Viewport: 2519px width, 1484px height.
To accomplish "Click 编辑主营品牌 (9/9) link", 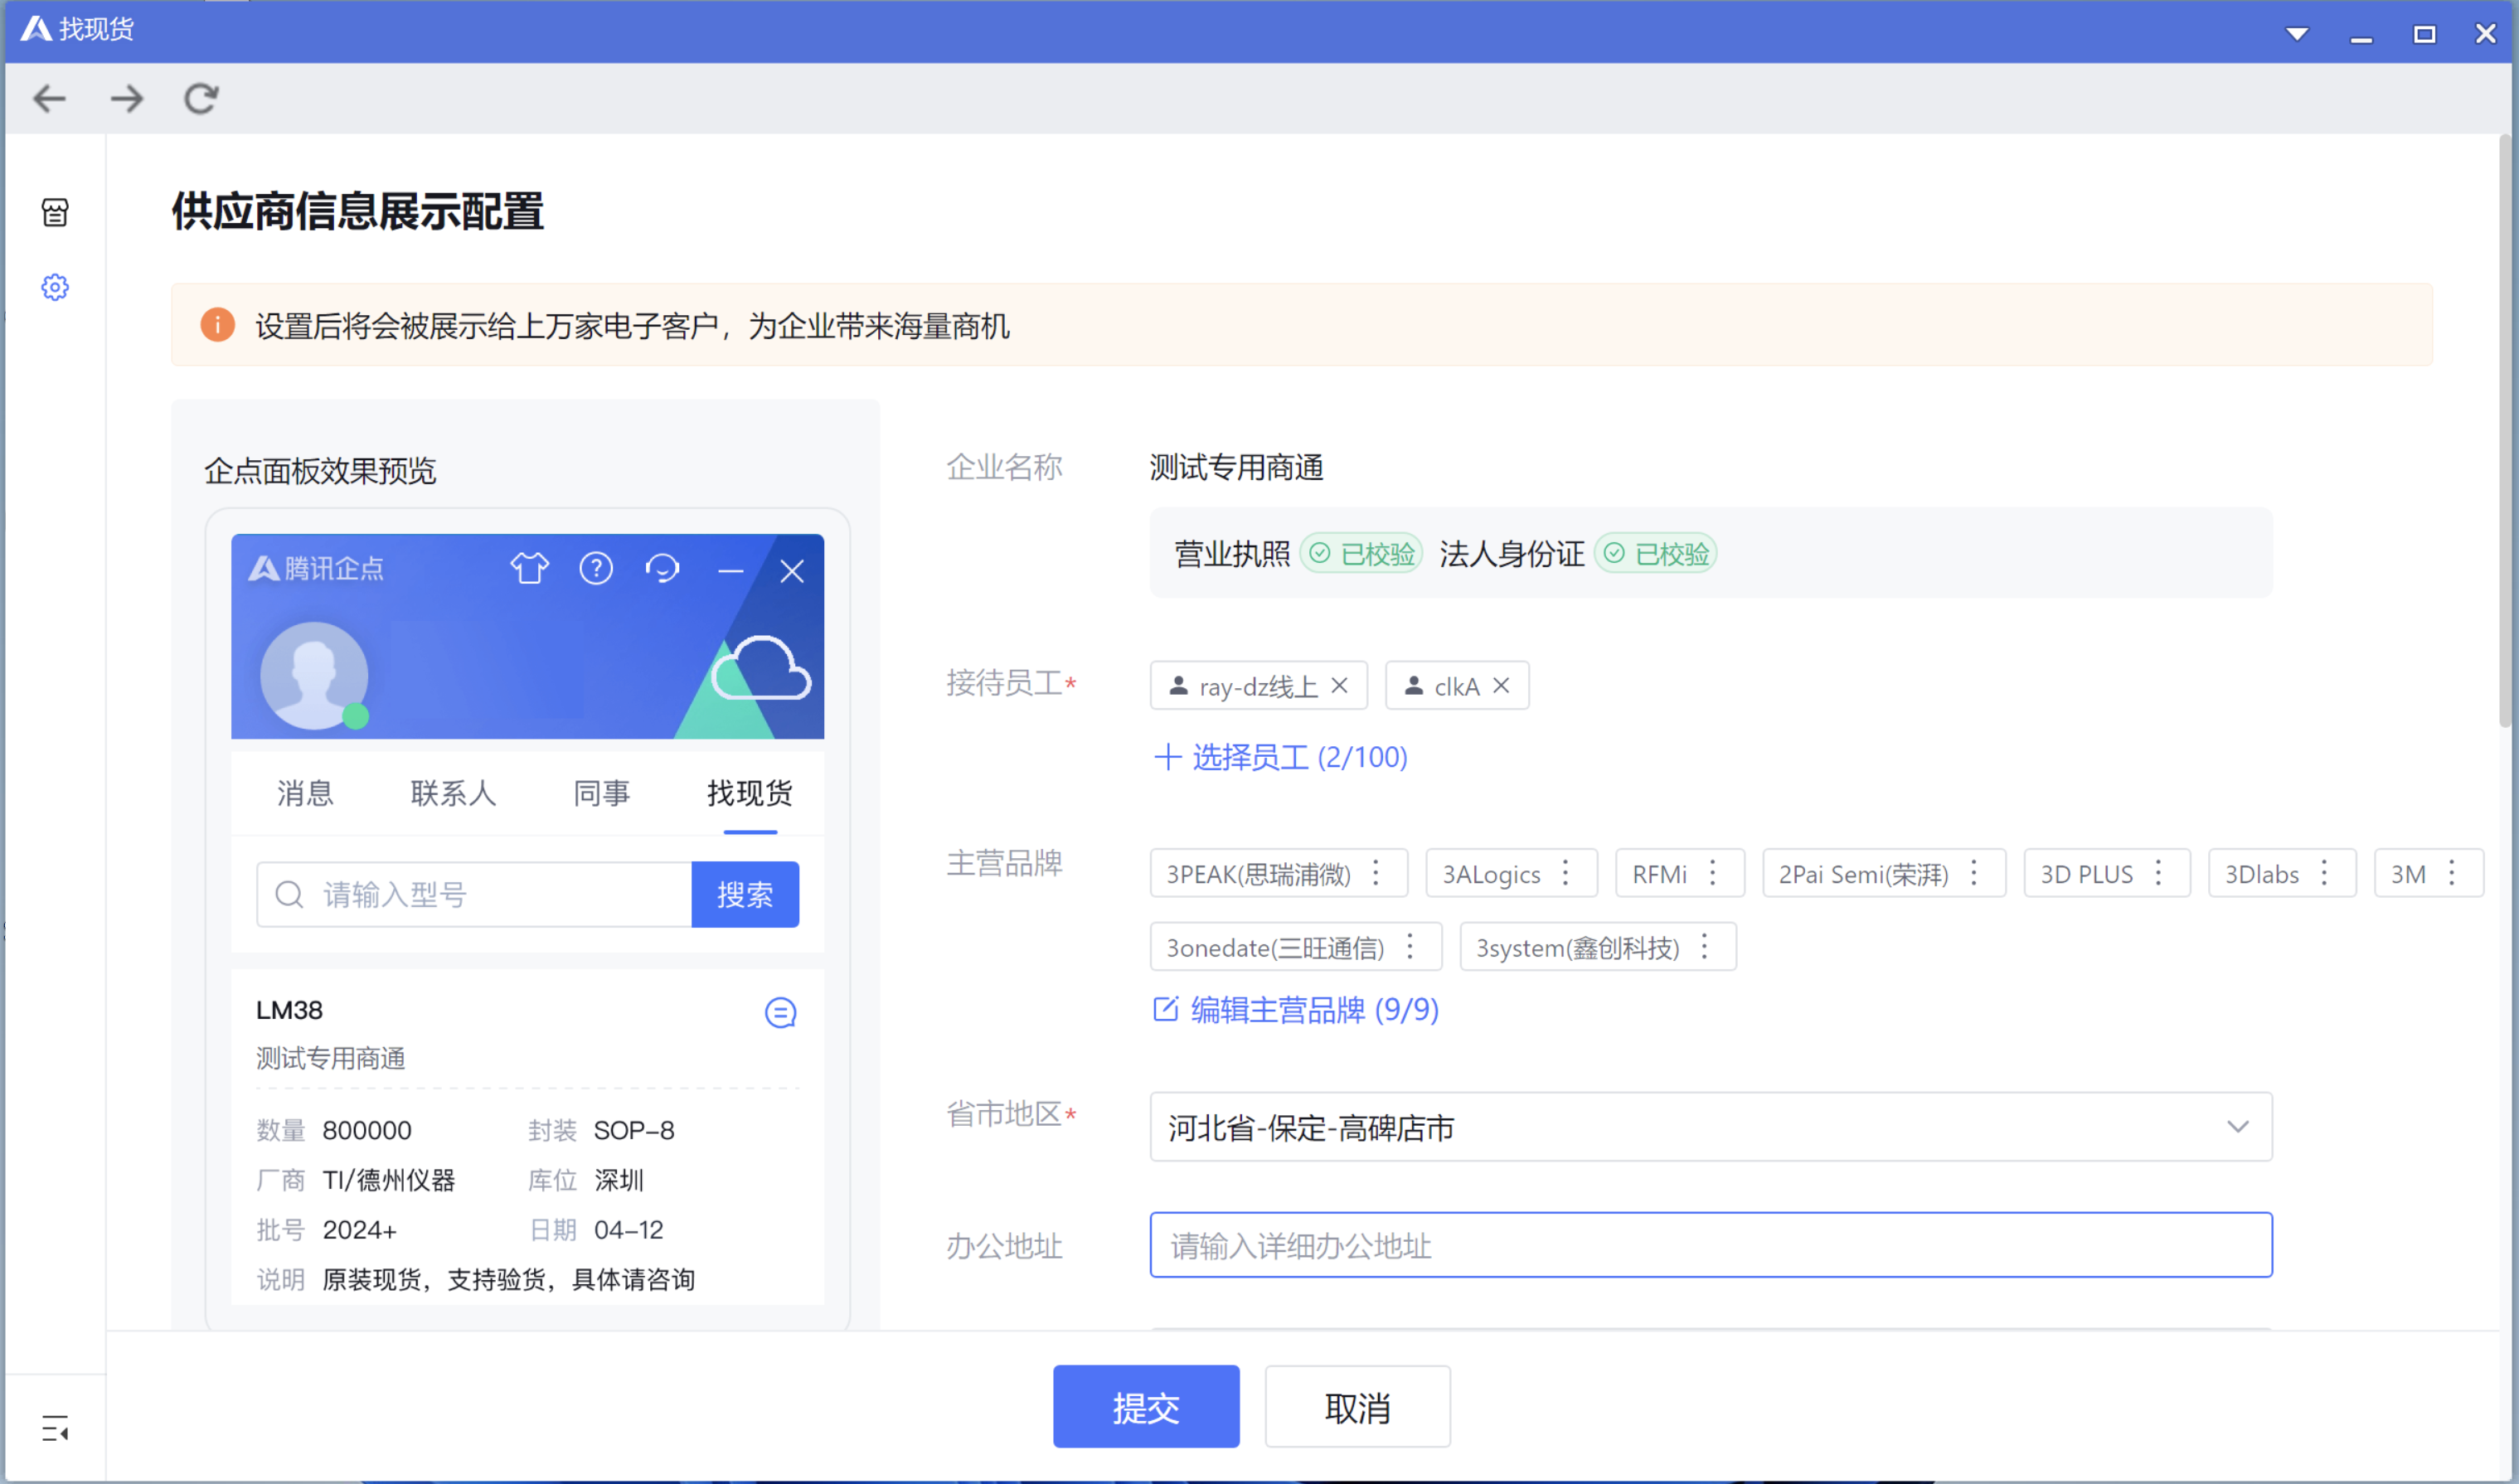I will click(1296, 1010).
